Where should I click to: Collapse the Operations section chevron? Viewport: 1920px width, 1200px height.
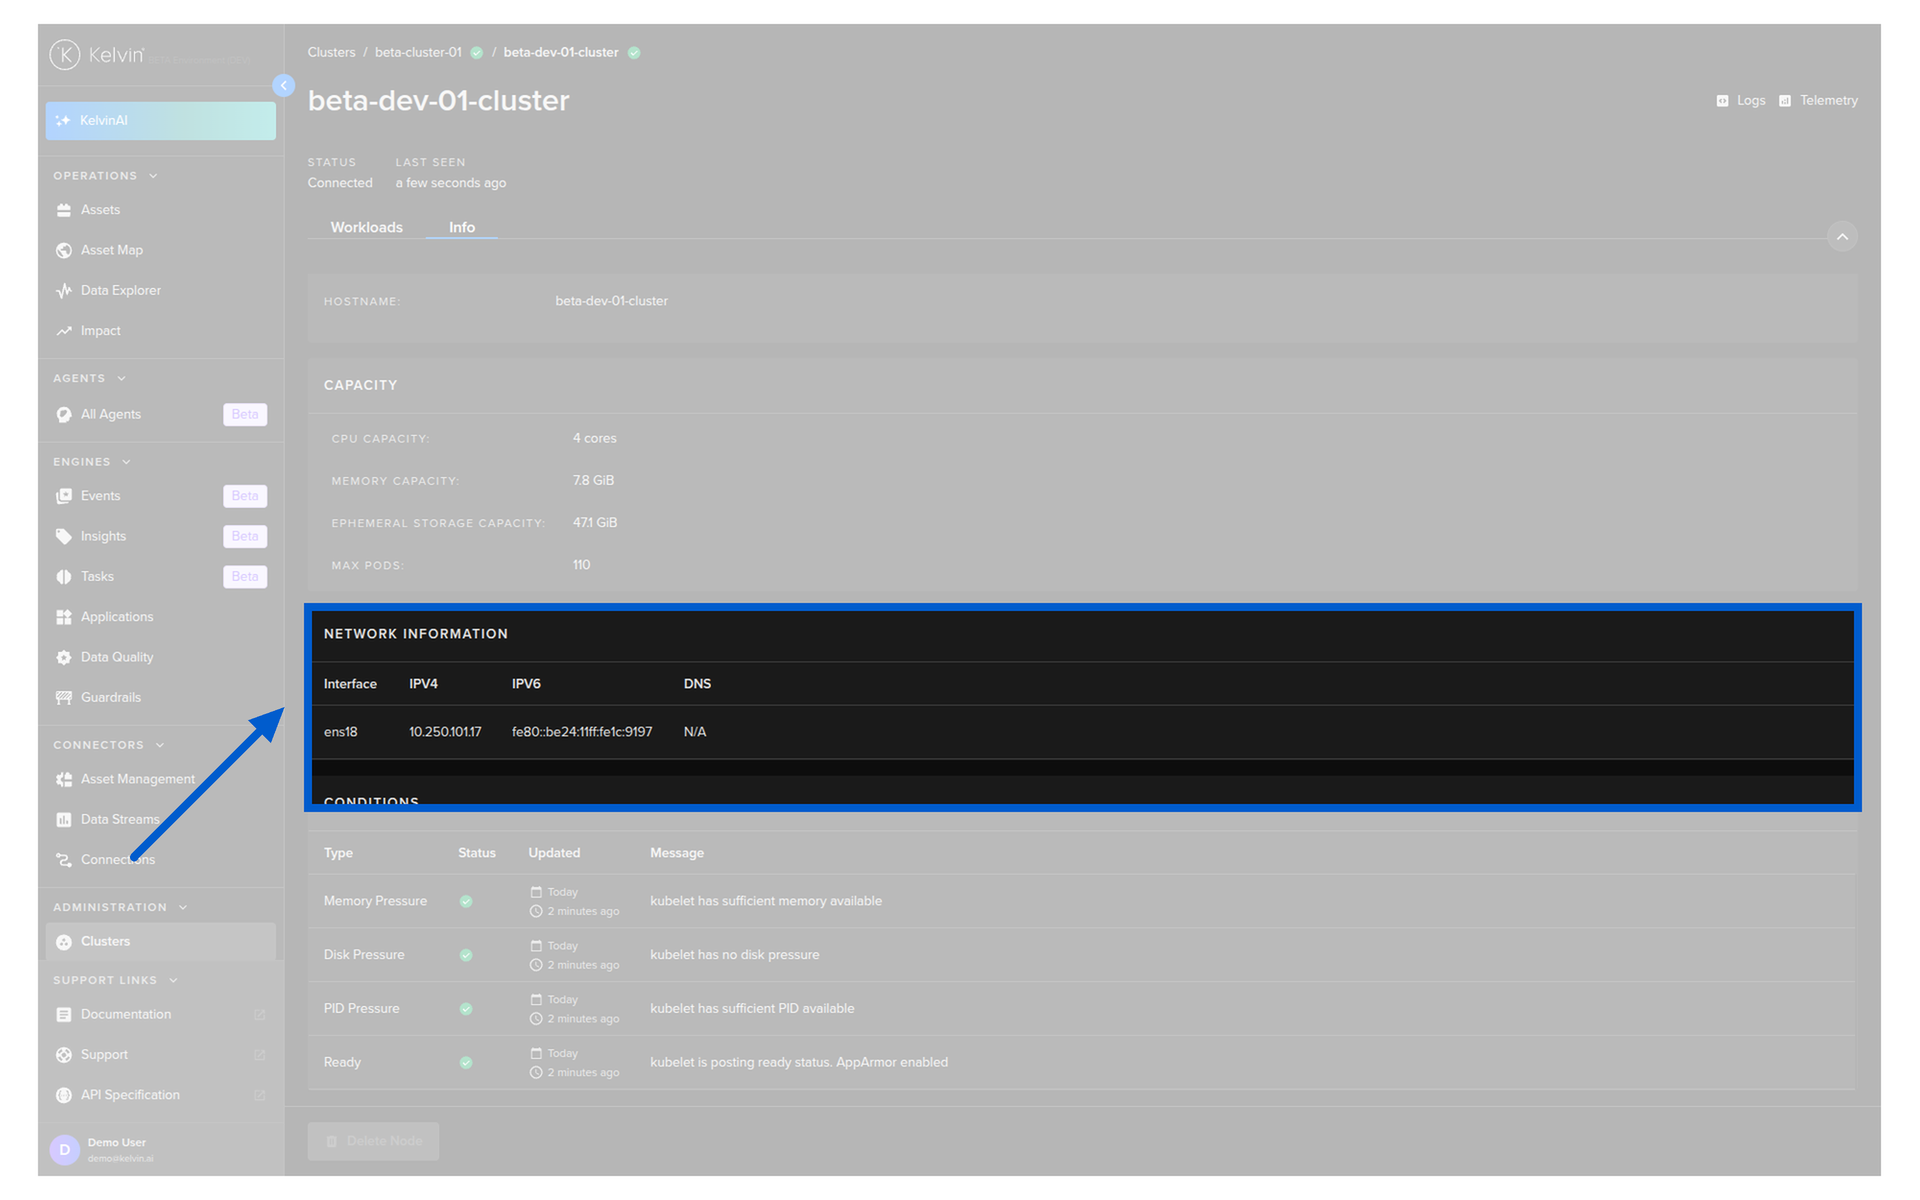pos(153,176)
